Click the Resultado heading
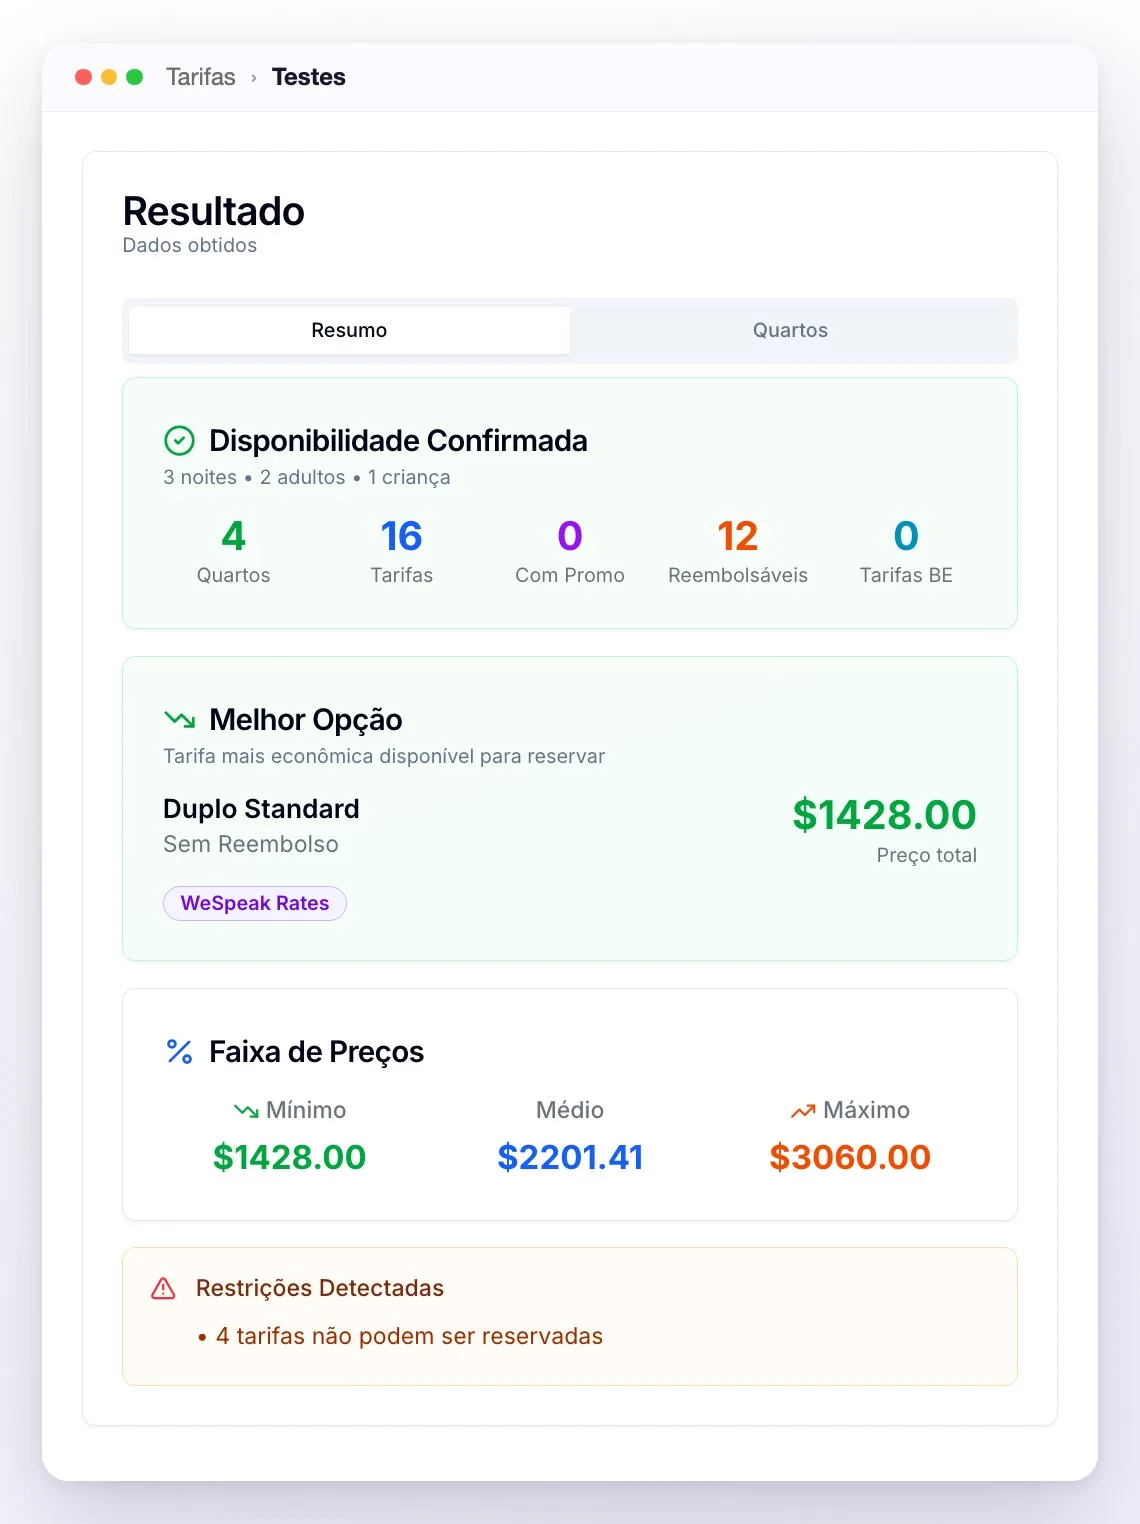 coord(214,211)
